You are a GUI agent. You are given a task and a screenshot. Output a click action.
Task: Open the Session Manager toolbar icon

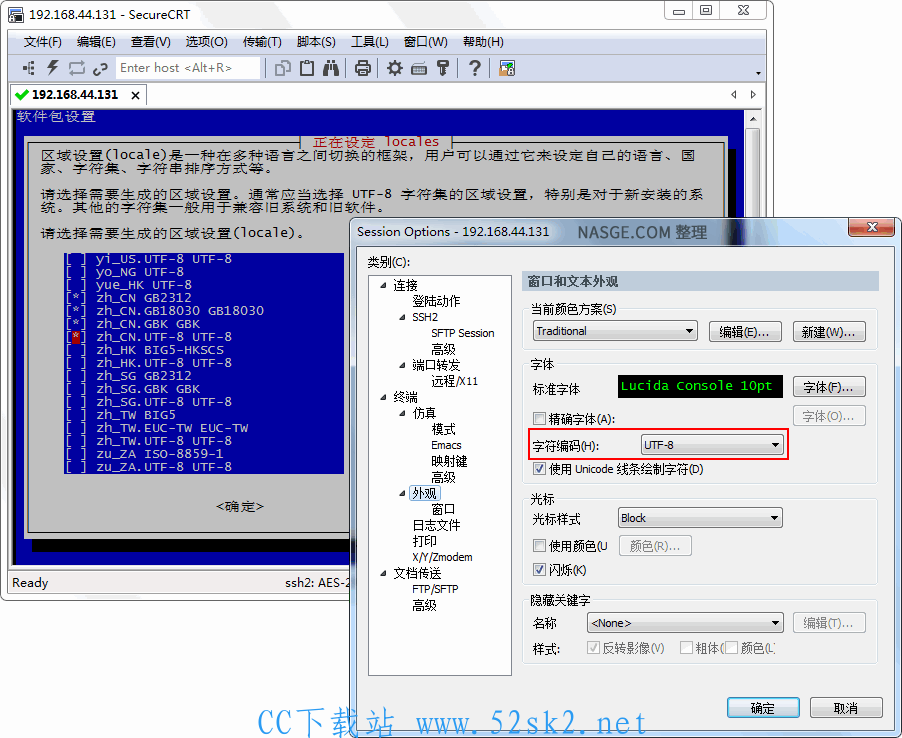[28, 68]
